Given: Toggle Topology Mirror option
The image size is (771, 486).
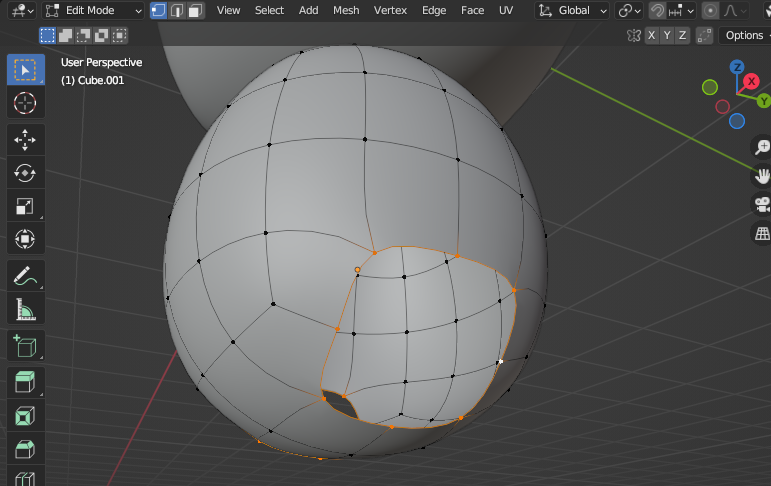Looking at the screenshot, I should coord(705,35).
